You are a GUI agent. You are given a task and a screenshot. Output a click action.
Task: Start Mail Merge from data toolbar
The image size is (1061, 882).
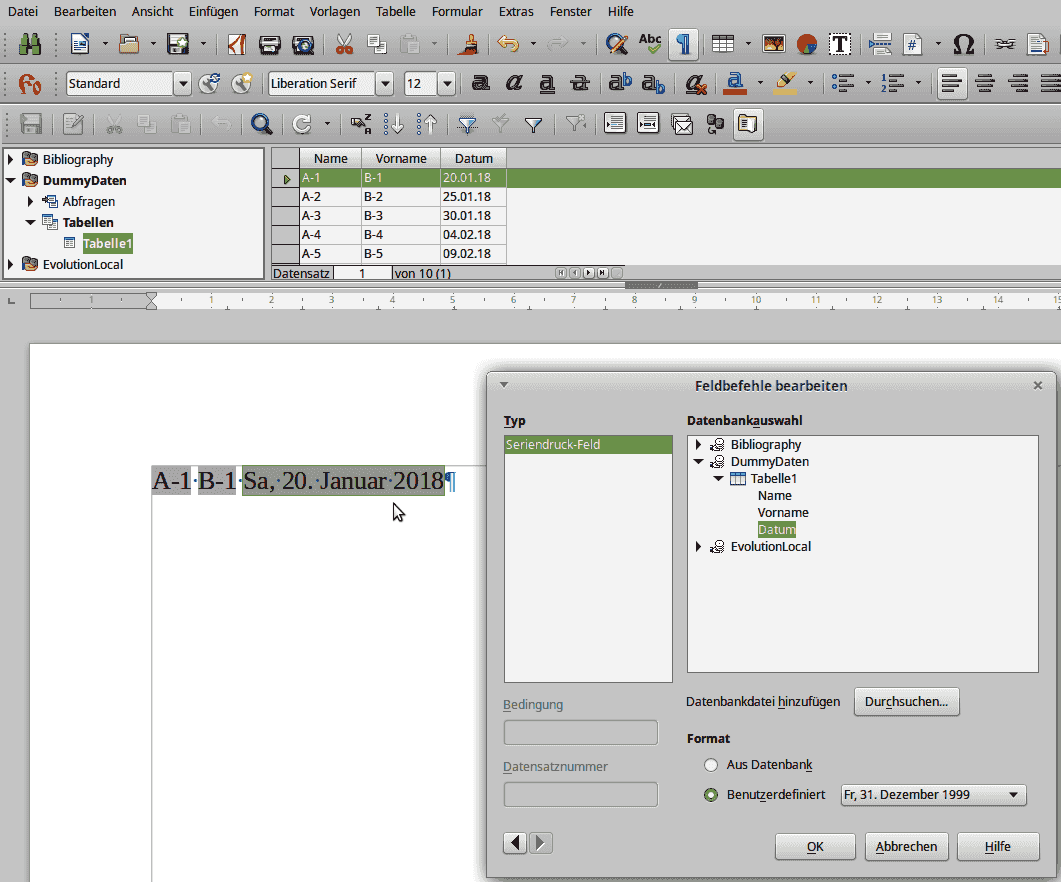pyautogui.click(x=682, y=124)
